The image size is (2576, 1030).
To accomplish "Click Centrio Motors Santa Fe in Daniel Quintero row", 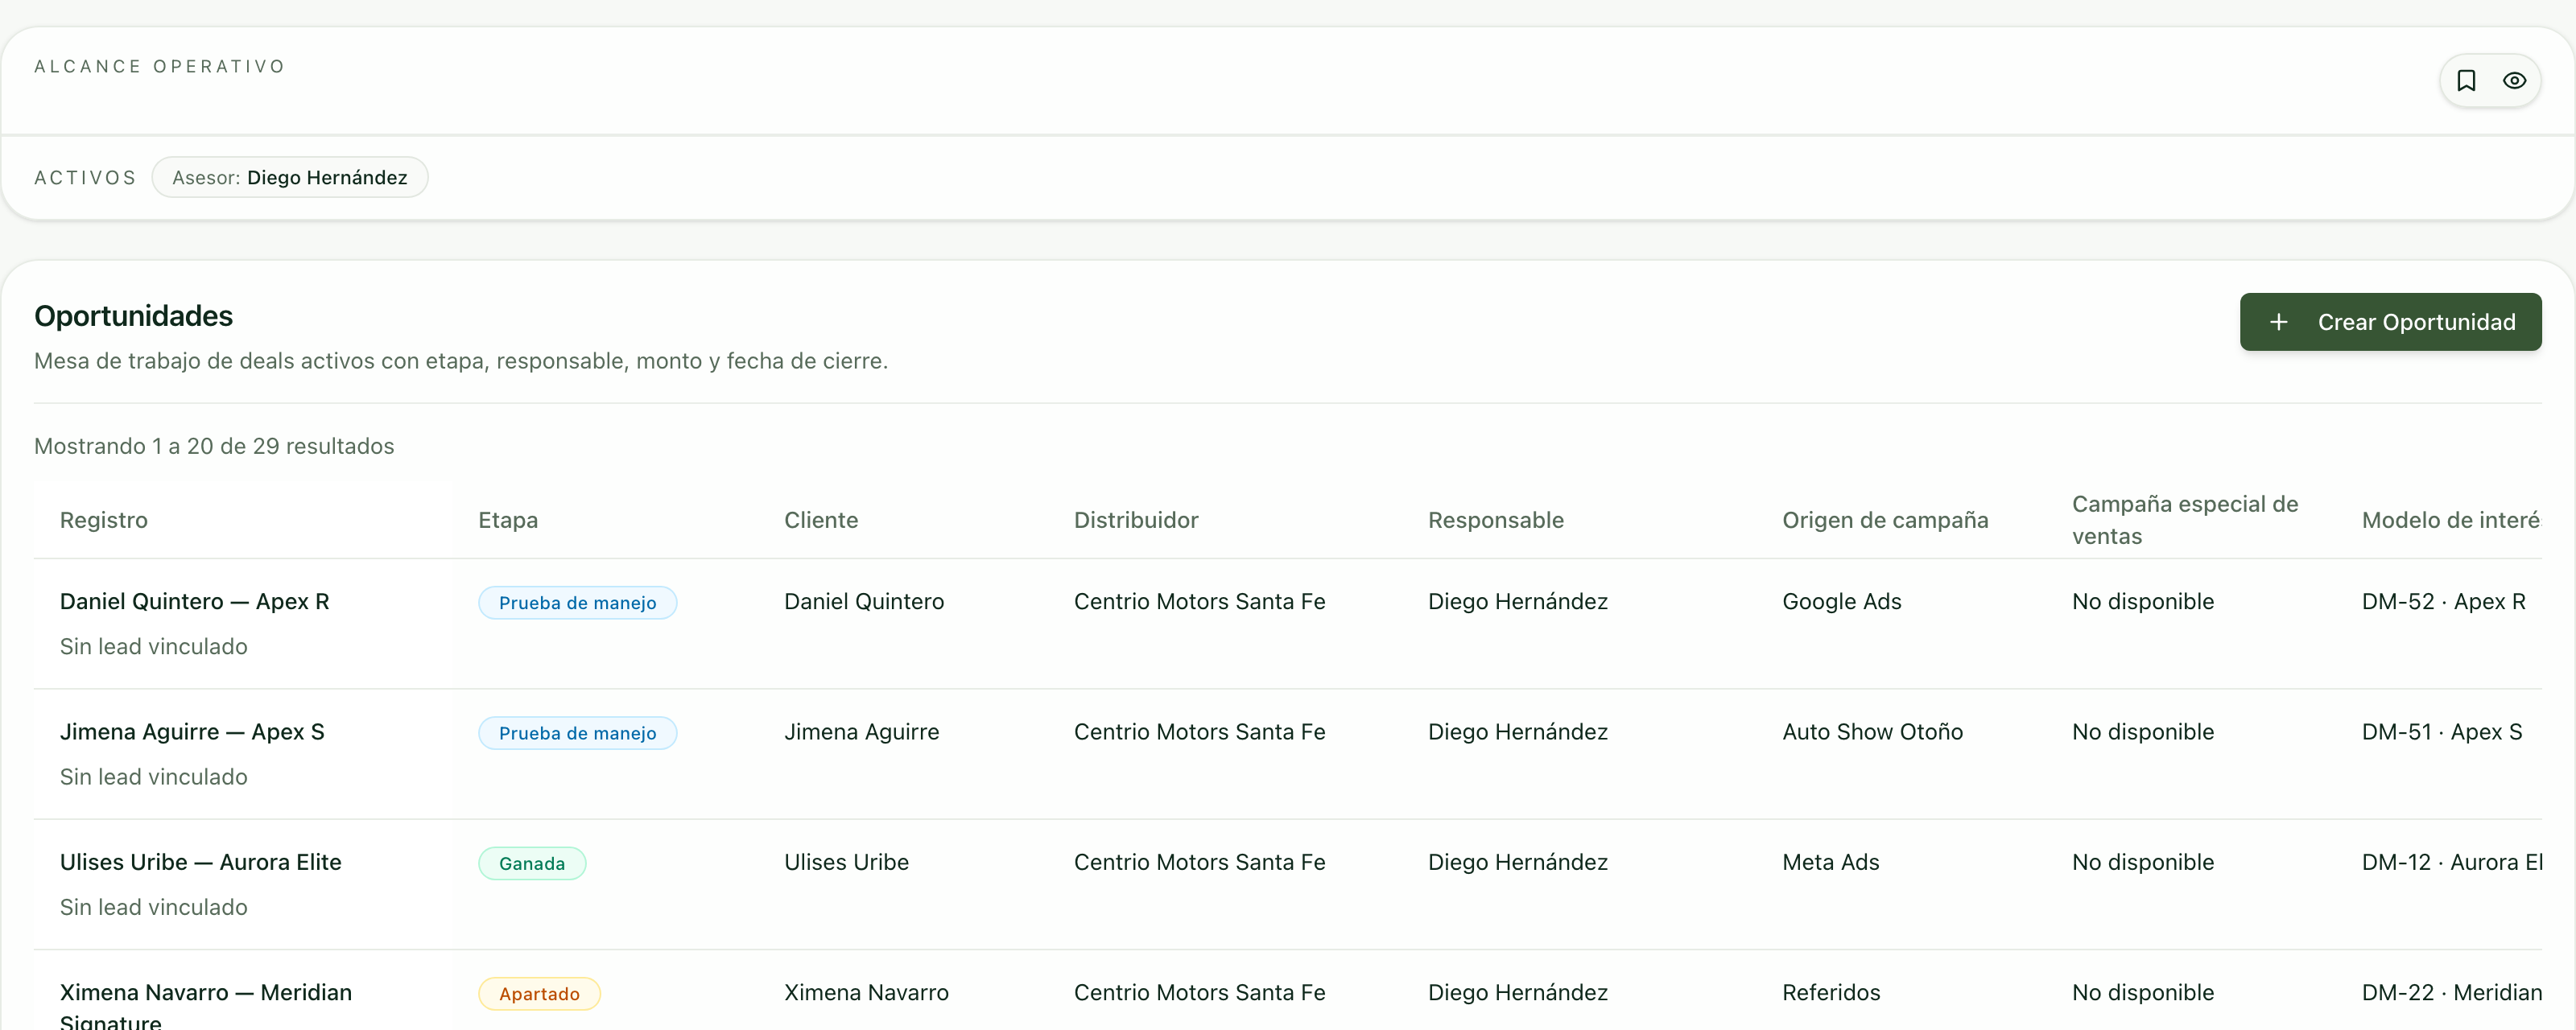I will 1199,601.
